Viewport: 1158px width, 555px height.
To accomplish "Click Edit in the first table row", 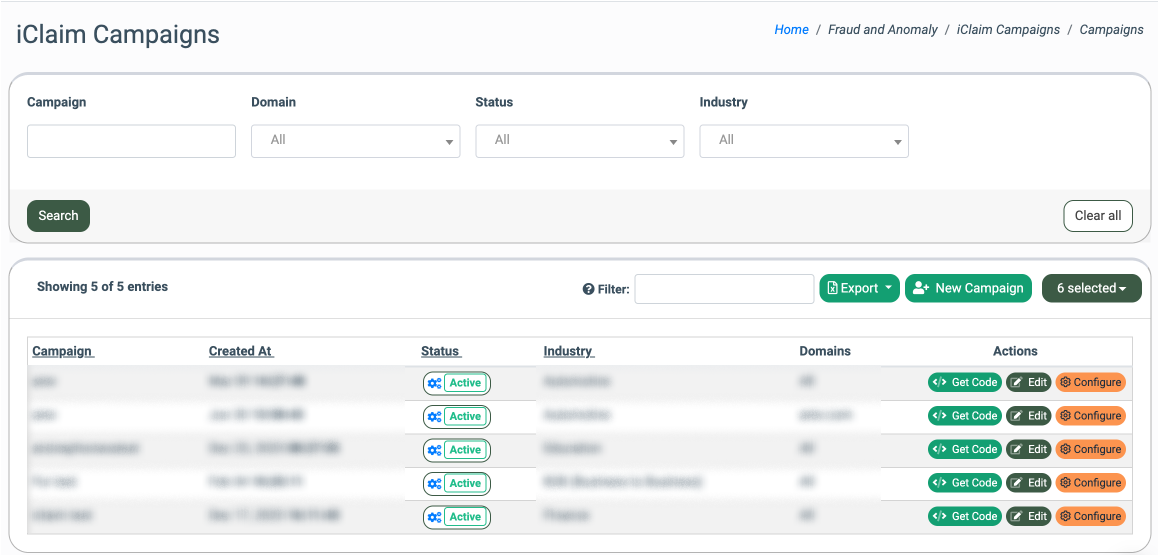I will [x=1029, y=382].
